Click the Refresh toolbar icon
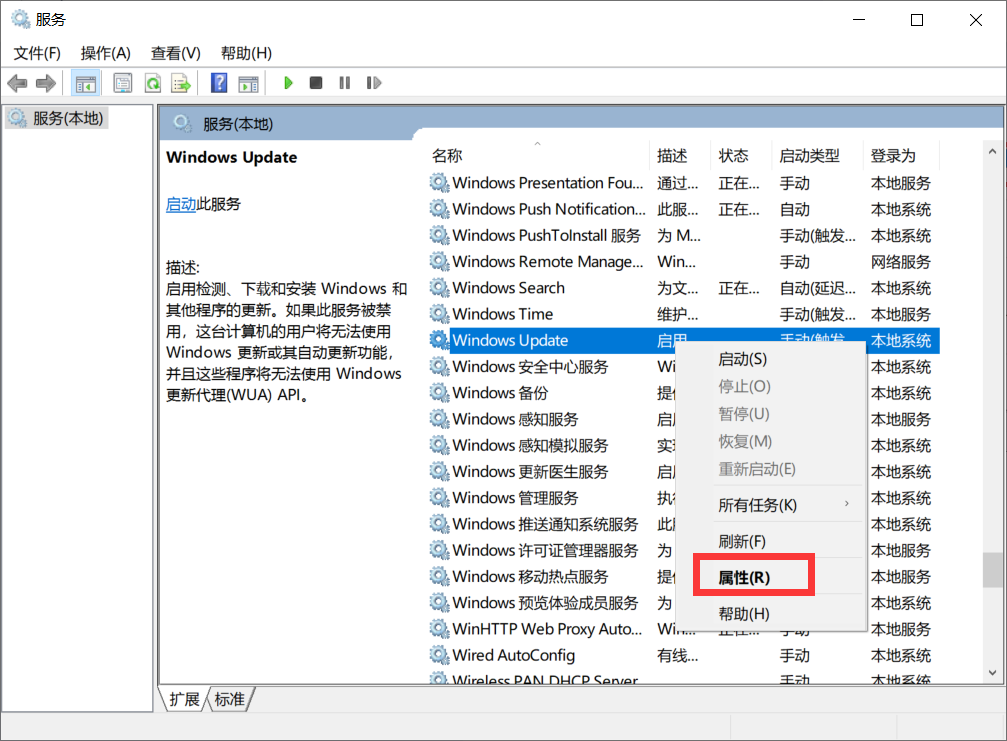1007x741 pixels. pyautogui.click(x=153, y=83)
